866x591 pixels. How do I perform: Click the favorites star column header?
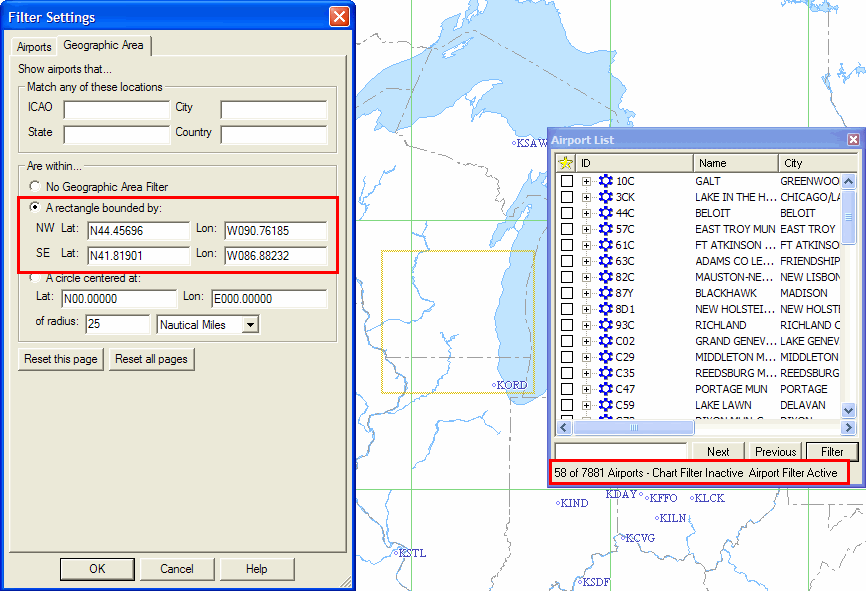(x=566, y=163)
